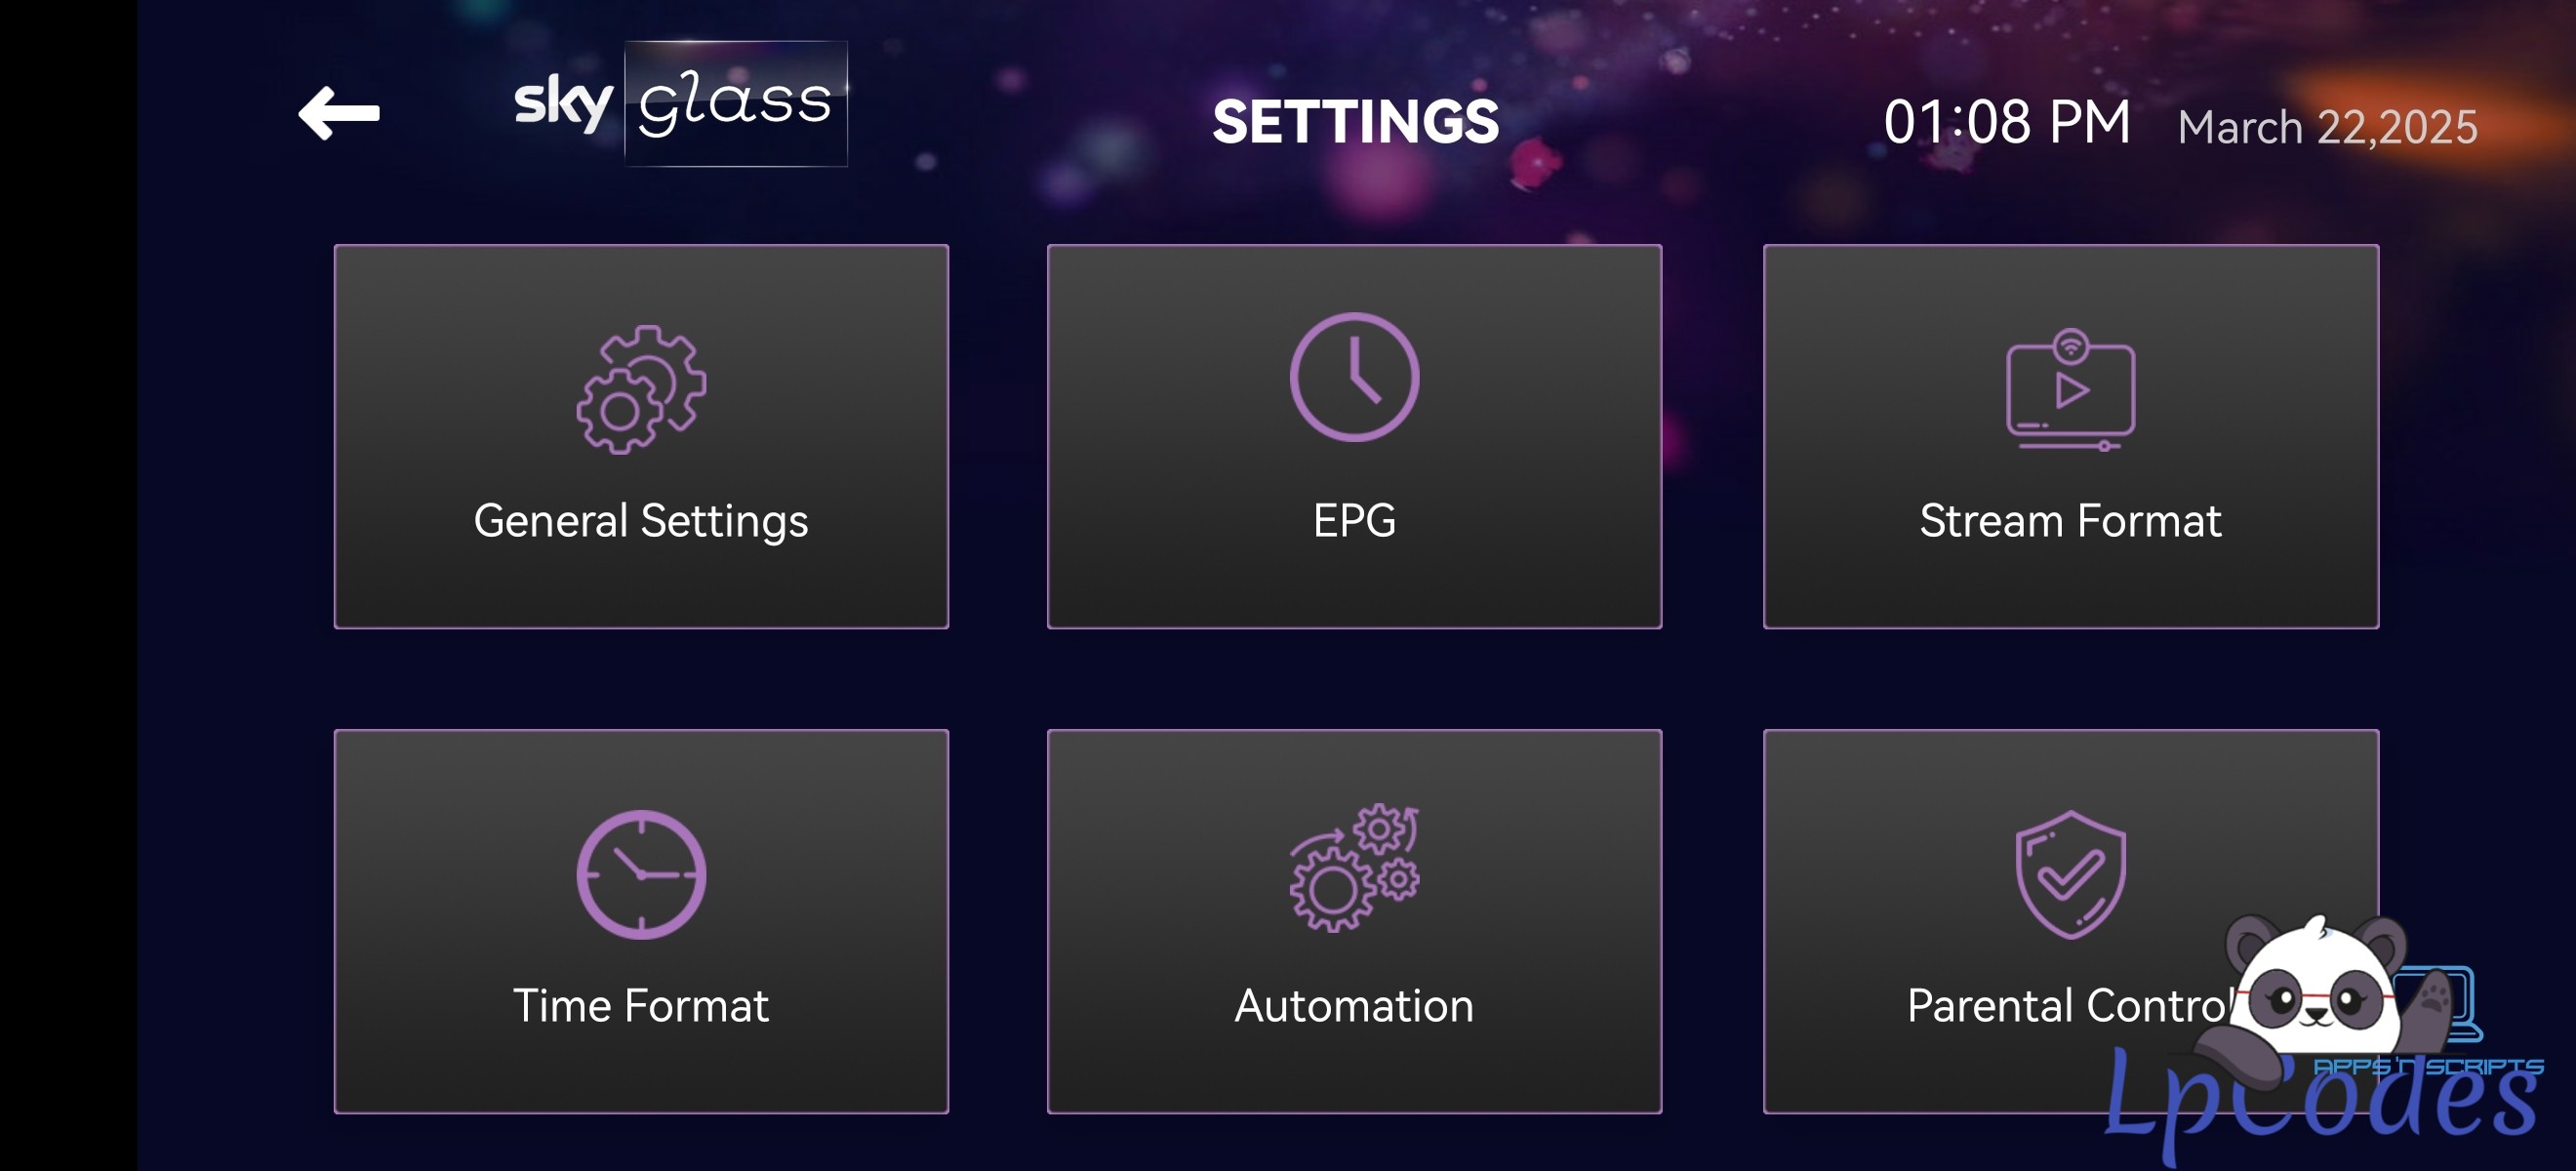Viewport: 2576px width, 1171px height.
Task: Click the General Settings gears icon
Action: point(641,389)
